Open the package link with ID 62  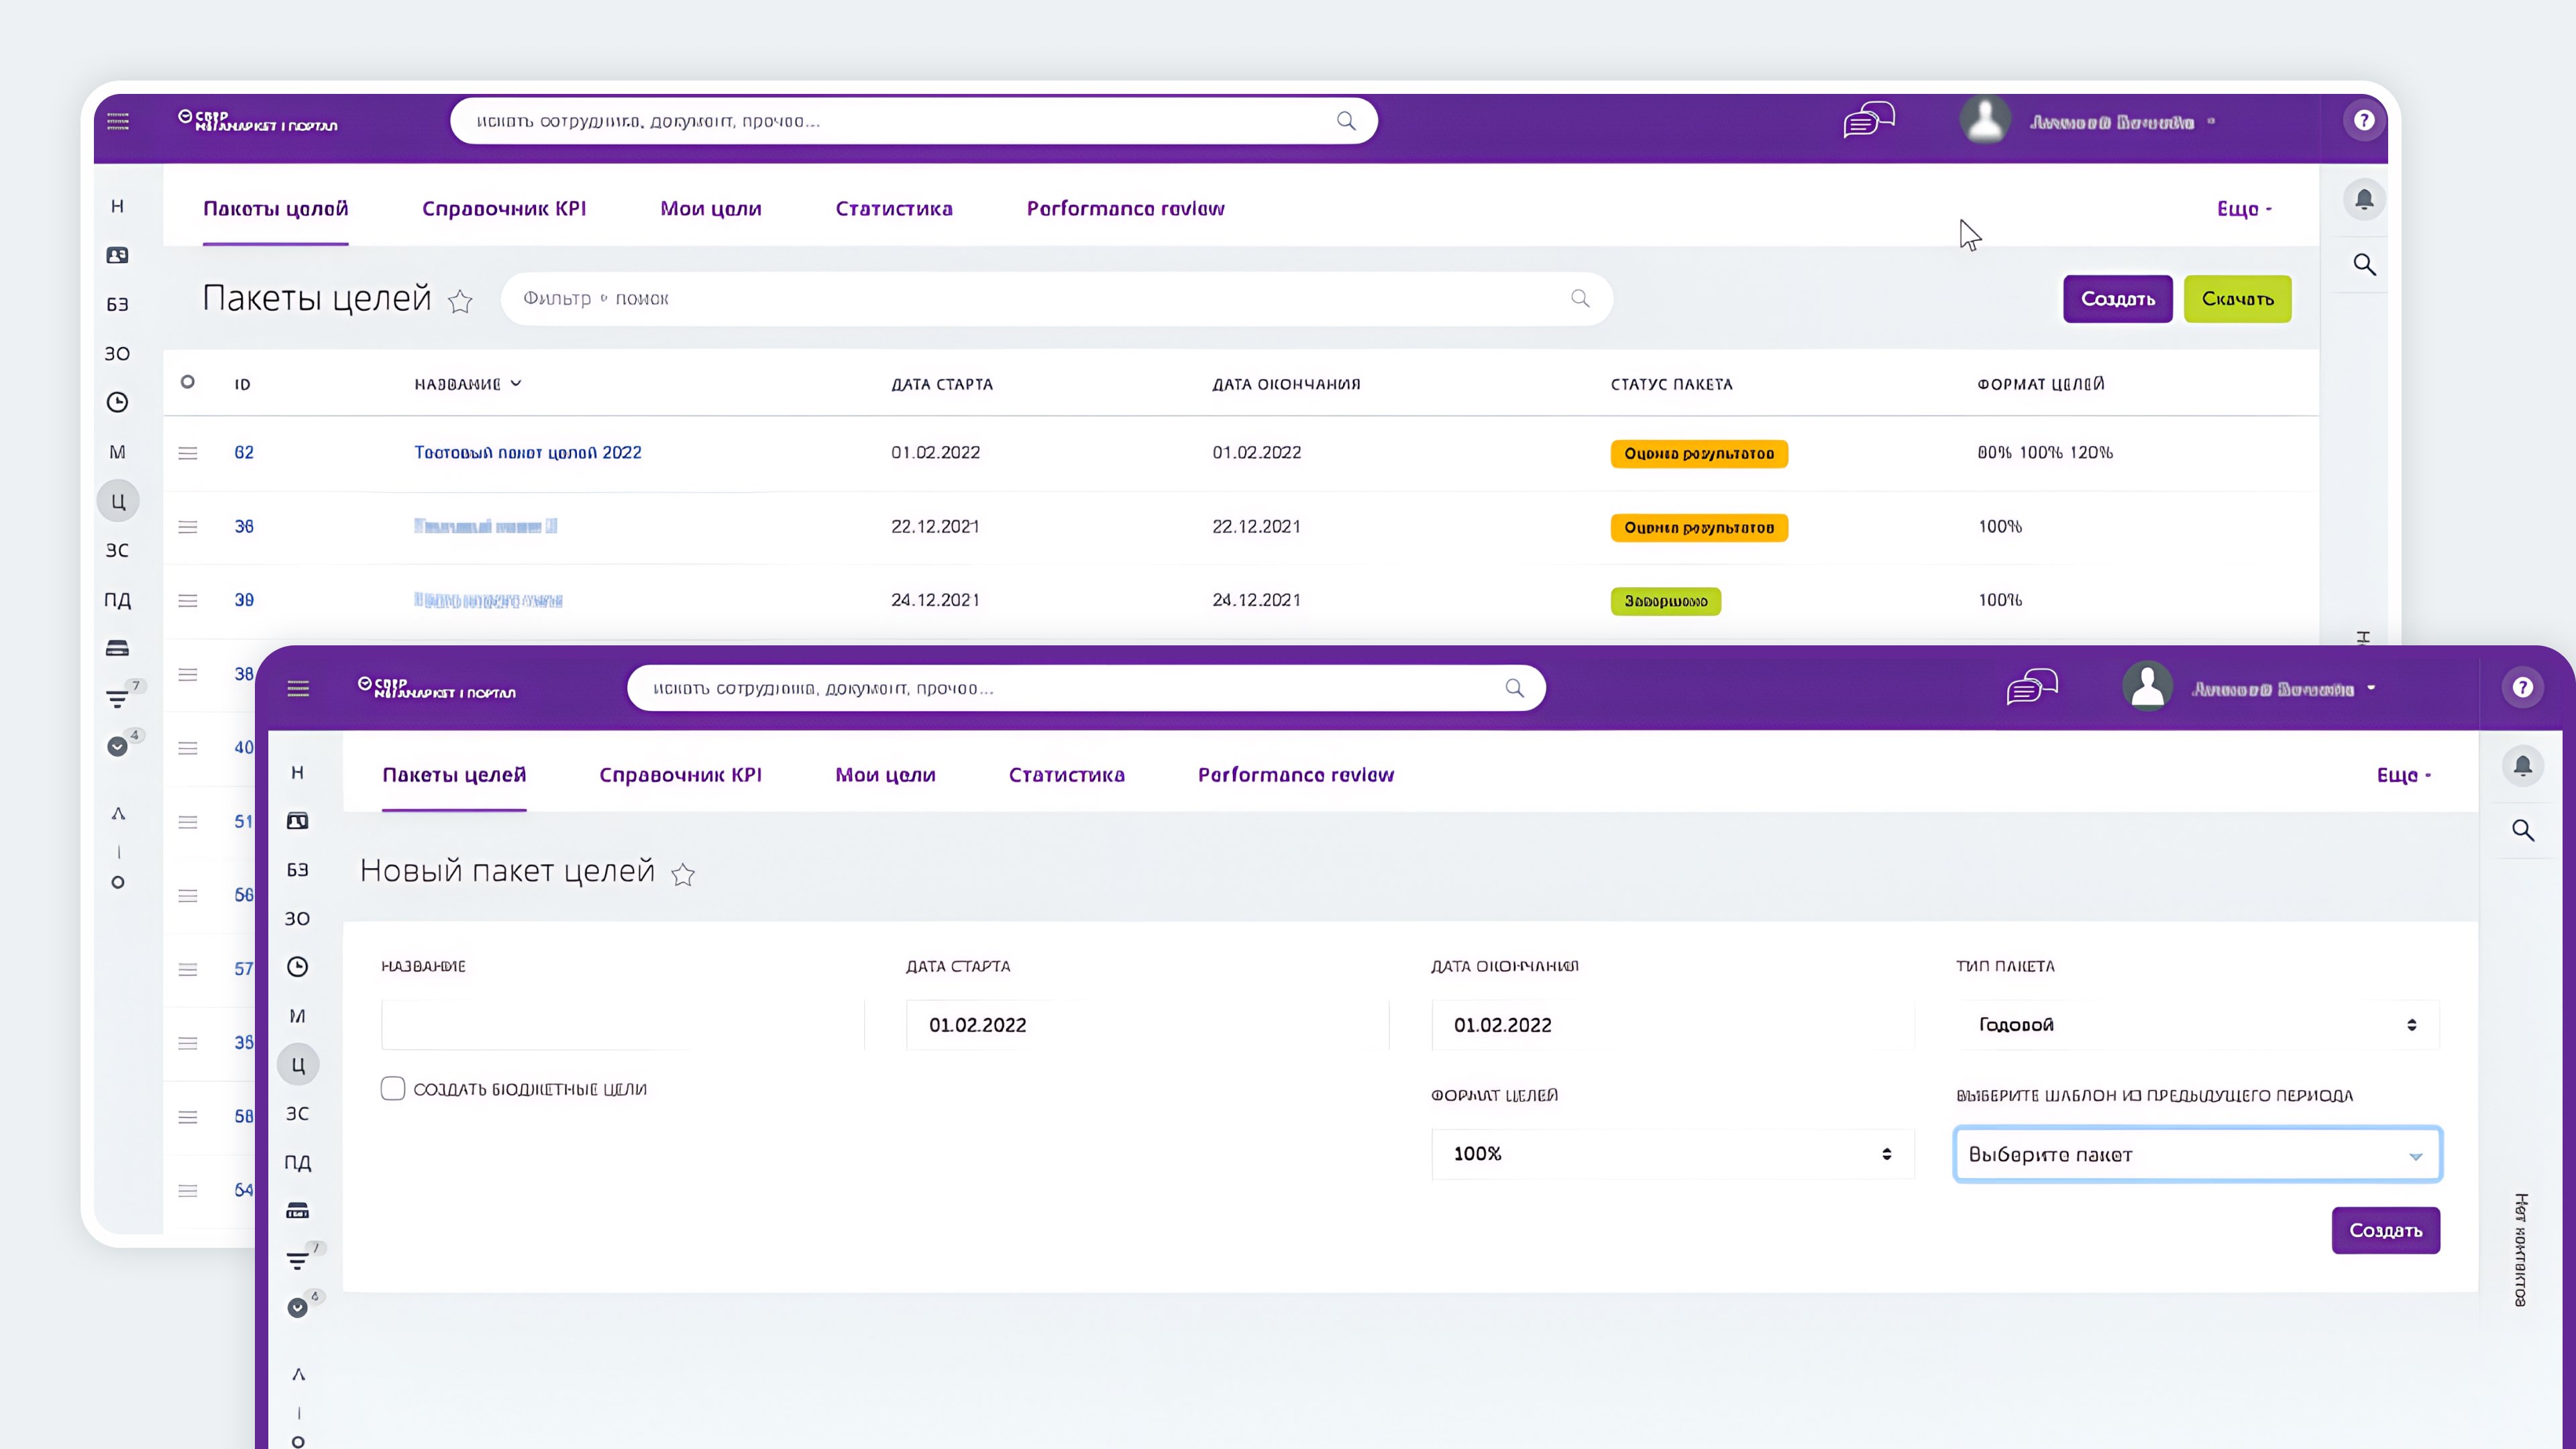pyautogui.click(x=244, y=452)
